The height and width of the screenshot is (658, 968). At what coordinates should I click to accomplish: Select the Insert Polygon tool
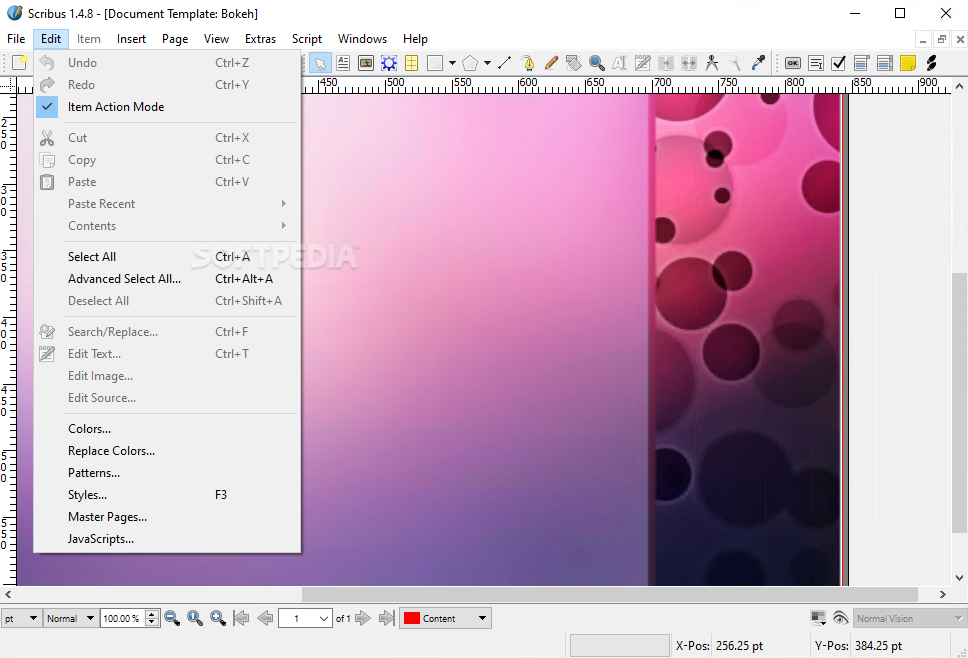pyautogui.click(x=470, y=63)
